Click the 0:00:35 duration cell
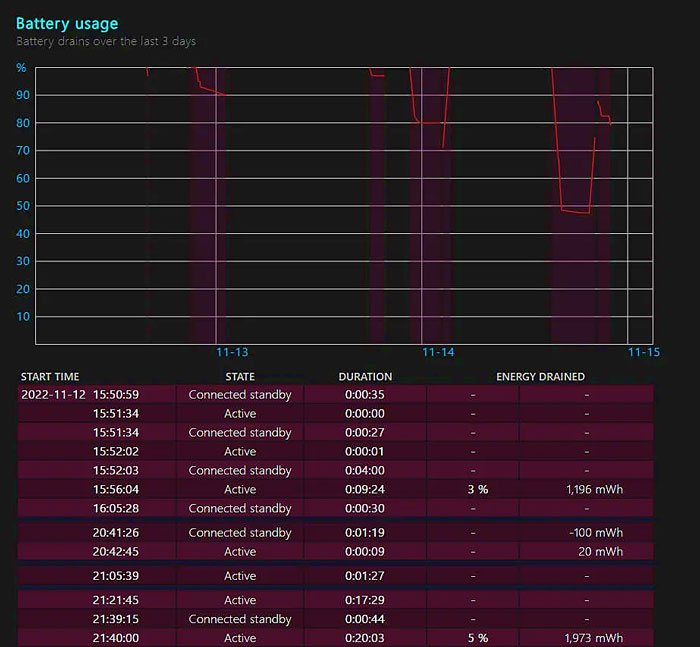 point(365,395)
